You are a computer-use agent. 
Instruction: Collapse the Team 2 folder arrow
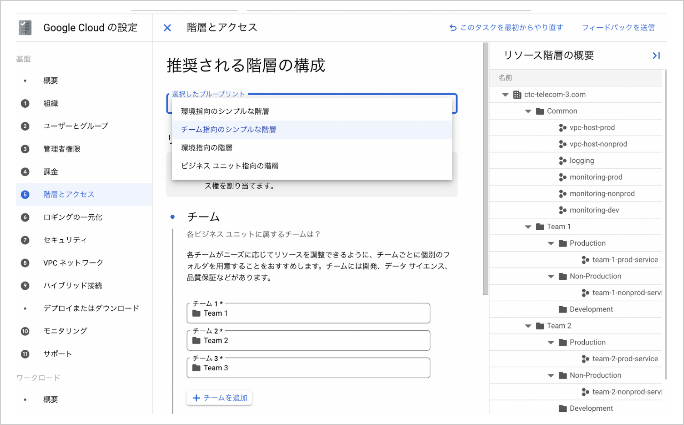528,326
